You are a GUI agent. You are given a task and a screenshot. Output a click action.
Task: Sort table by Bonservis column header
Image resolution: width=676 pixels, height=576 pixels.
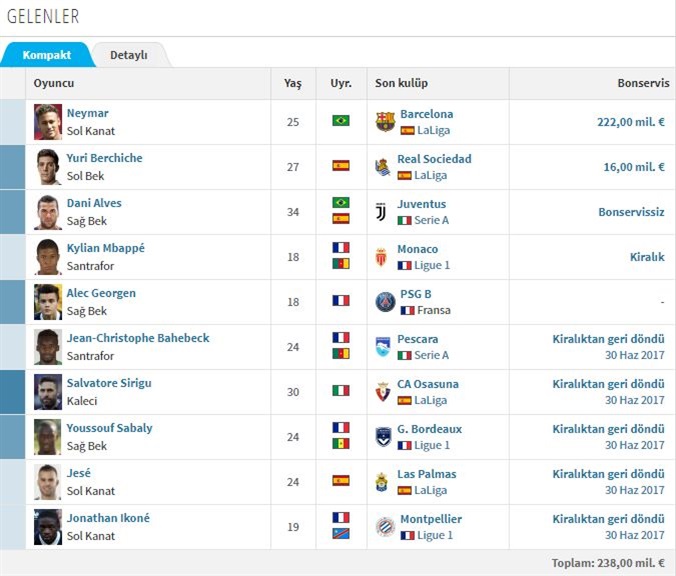click(x=640, y=83)
